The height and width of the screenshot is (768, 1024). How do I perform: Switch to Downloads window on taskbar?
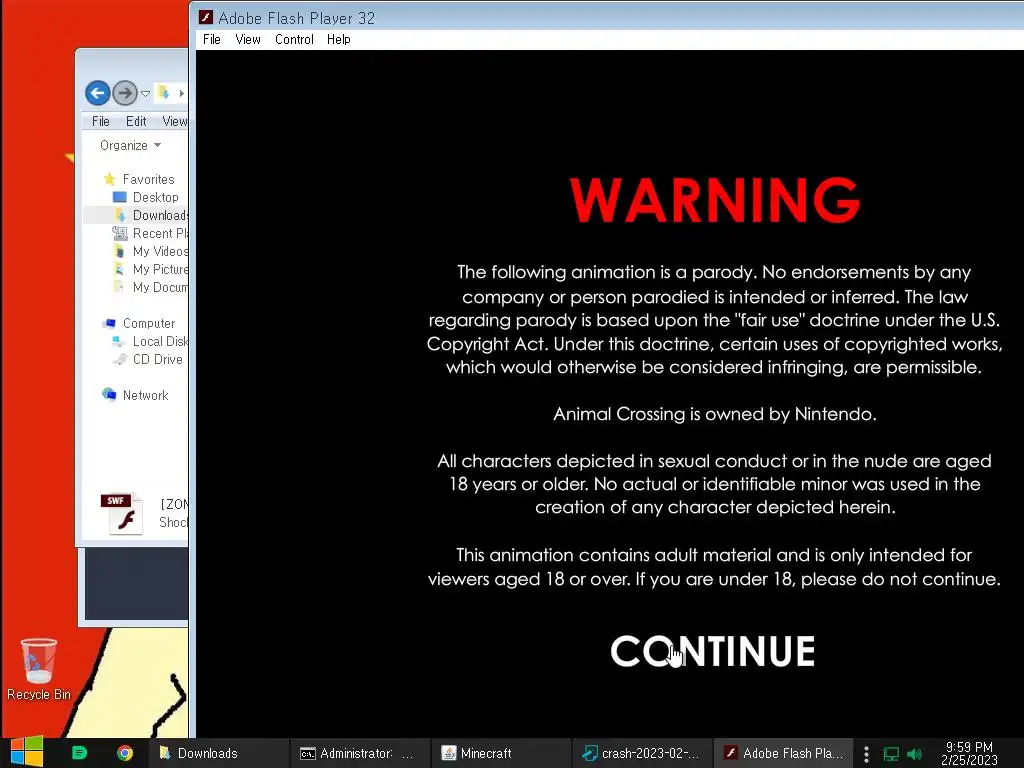click(218, 753)
